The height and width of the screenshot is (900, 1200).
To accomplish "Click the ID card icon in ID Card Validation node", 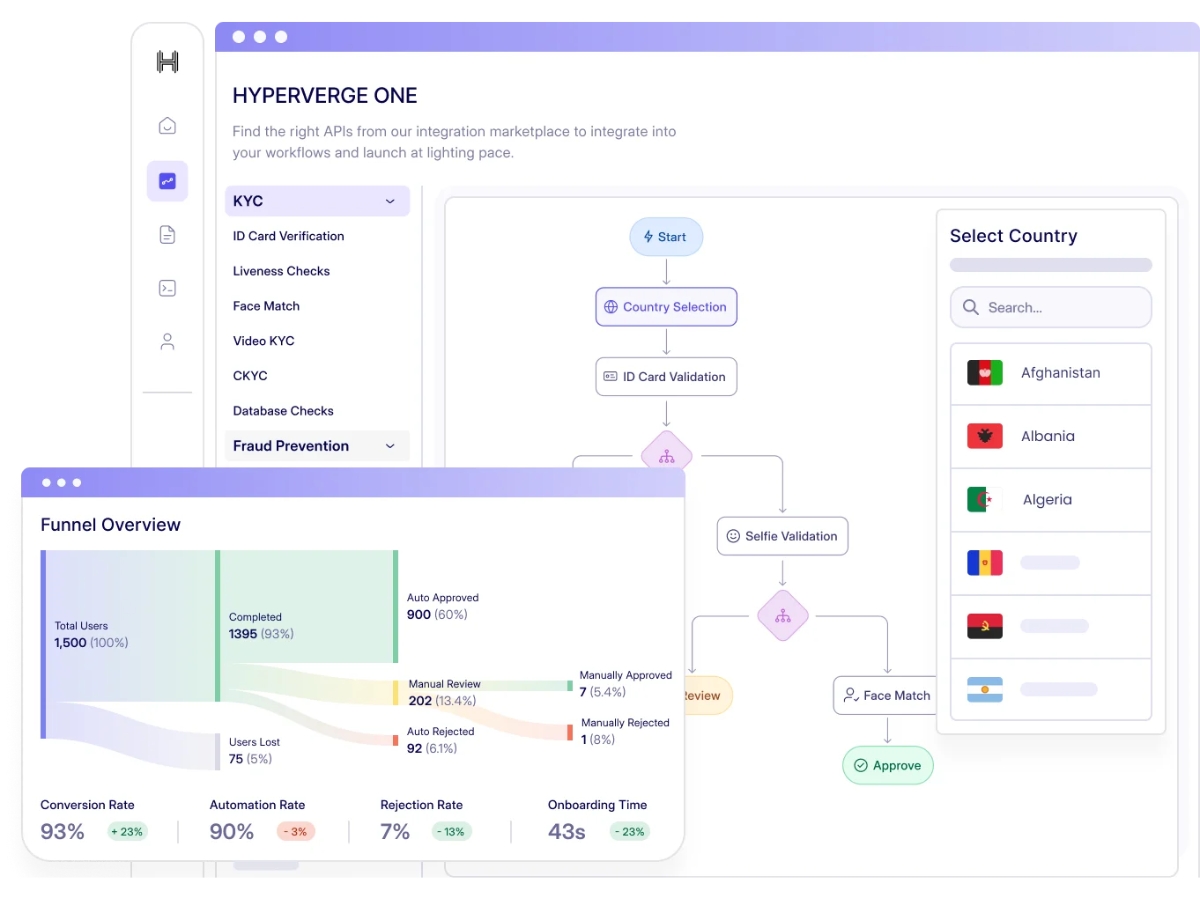I will [x=610, y=377].
